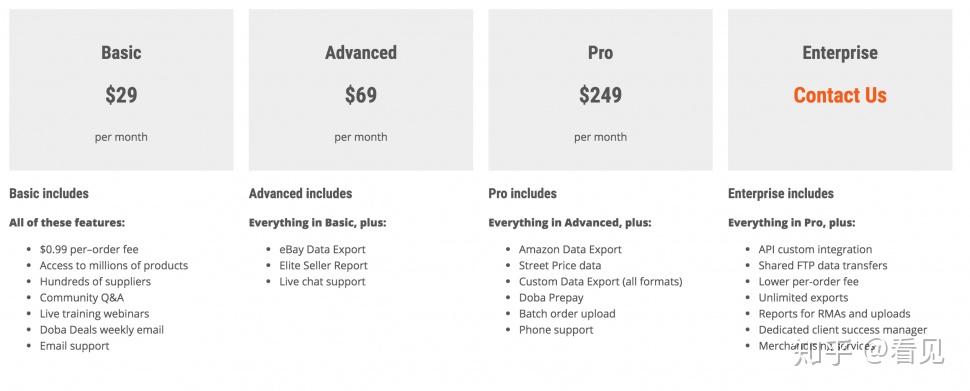
Task: Click the Doba Deals weekly email item
Action: click(102, 330)
